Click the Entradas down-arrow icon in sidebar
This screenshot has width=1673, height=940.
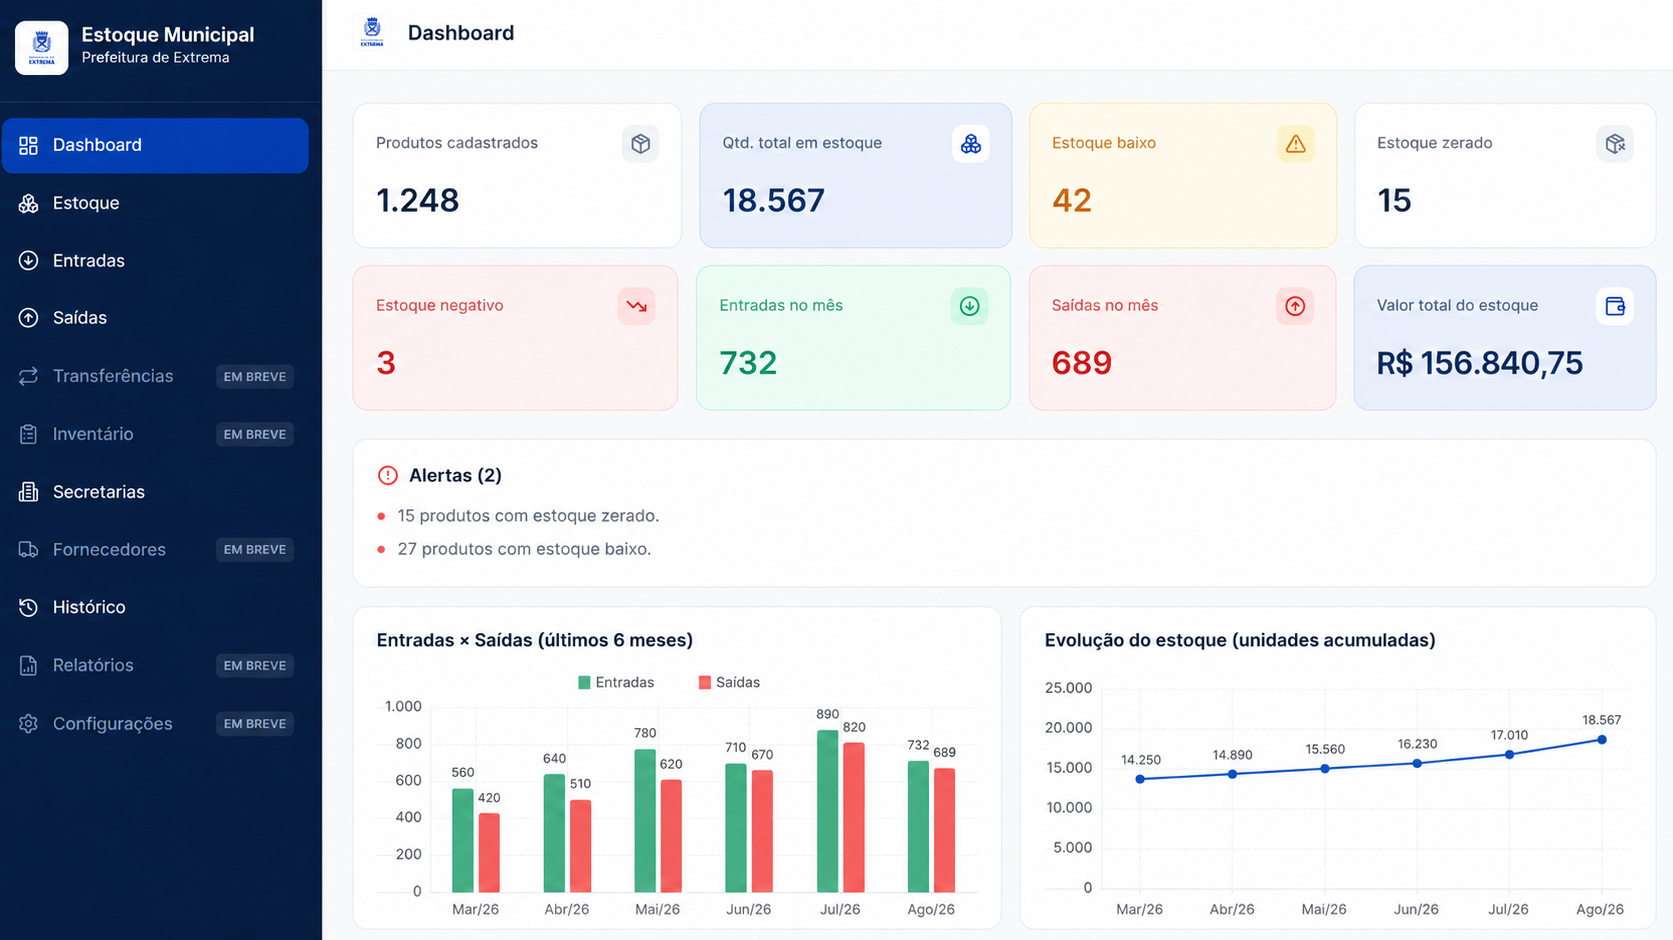(28, 261)
